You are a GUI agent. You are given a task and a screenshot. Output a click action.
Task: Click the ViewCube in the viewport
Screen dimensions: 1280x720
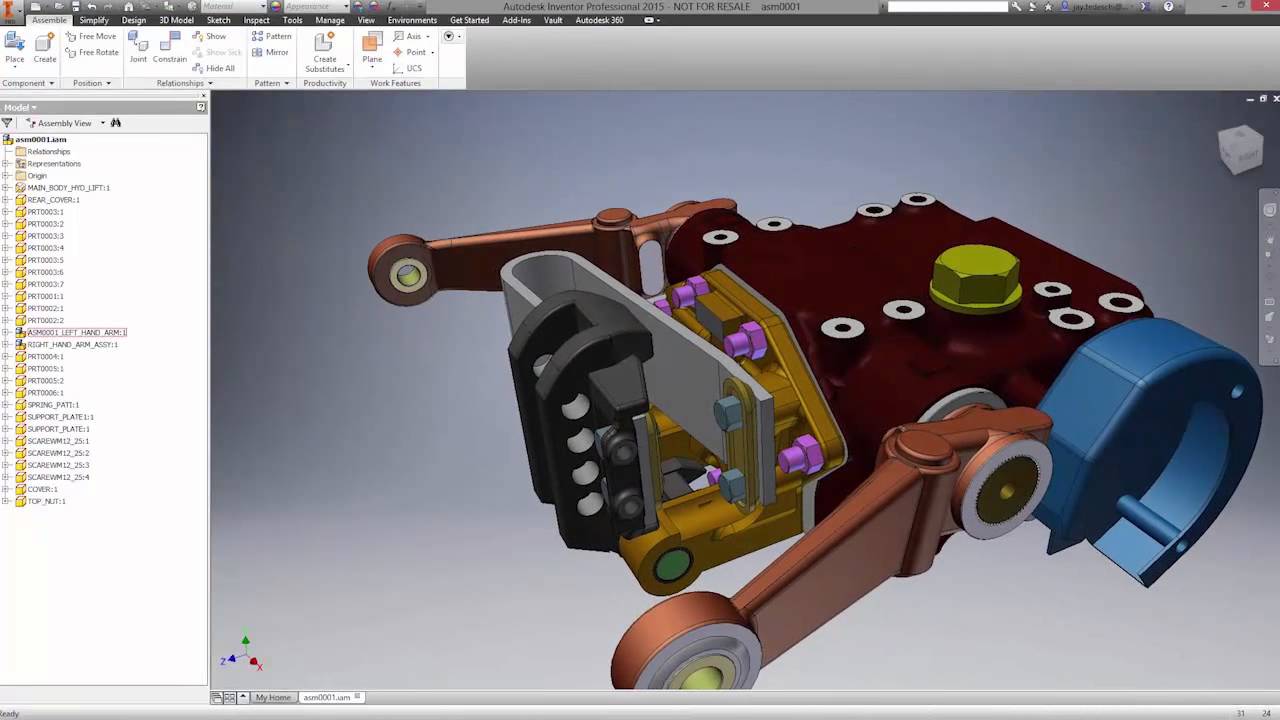[x=1241, y=147]
